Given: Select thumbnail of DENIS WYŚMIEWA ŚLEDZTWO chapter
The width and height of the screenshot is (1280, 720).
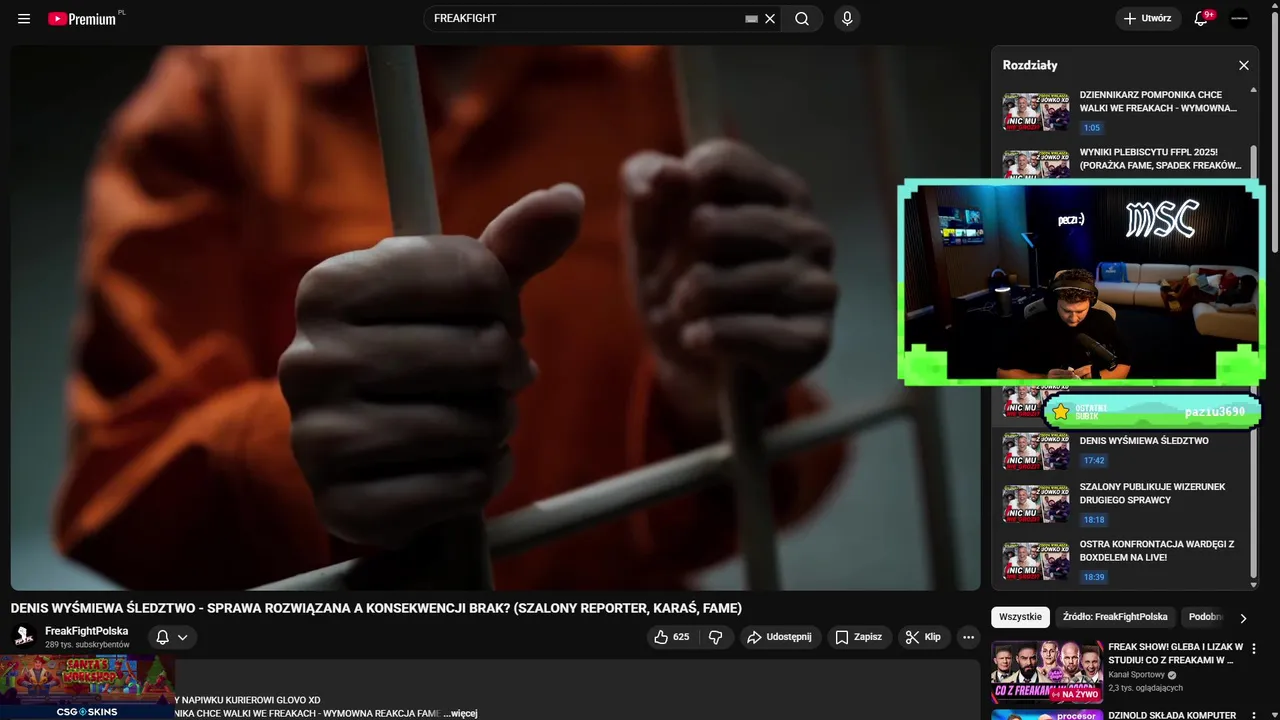Looking at the screenshot, I should coord(1036,452).
